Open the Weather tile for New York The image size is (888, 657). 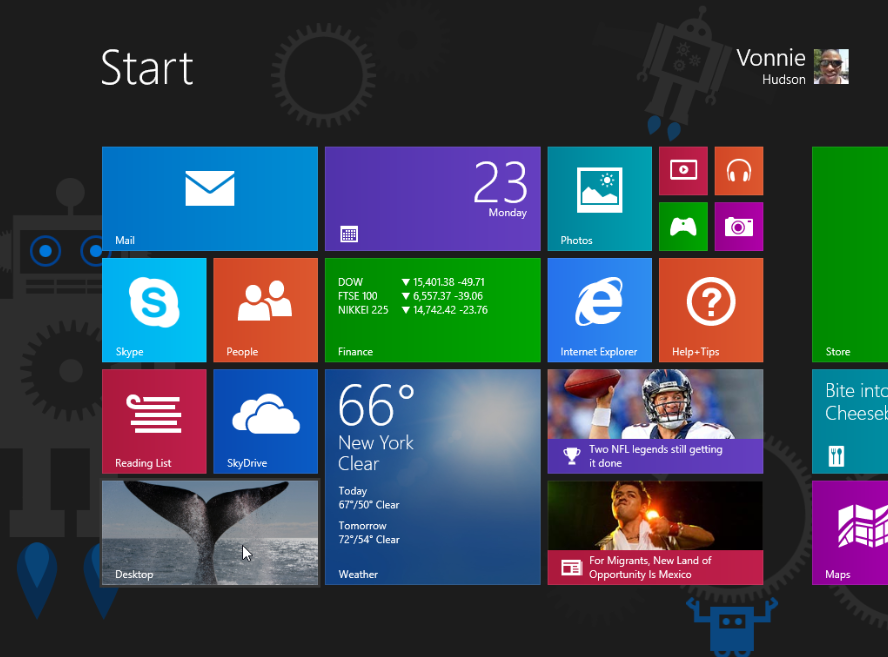(x=433, y=477)
